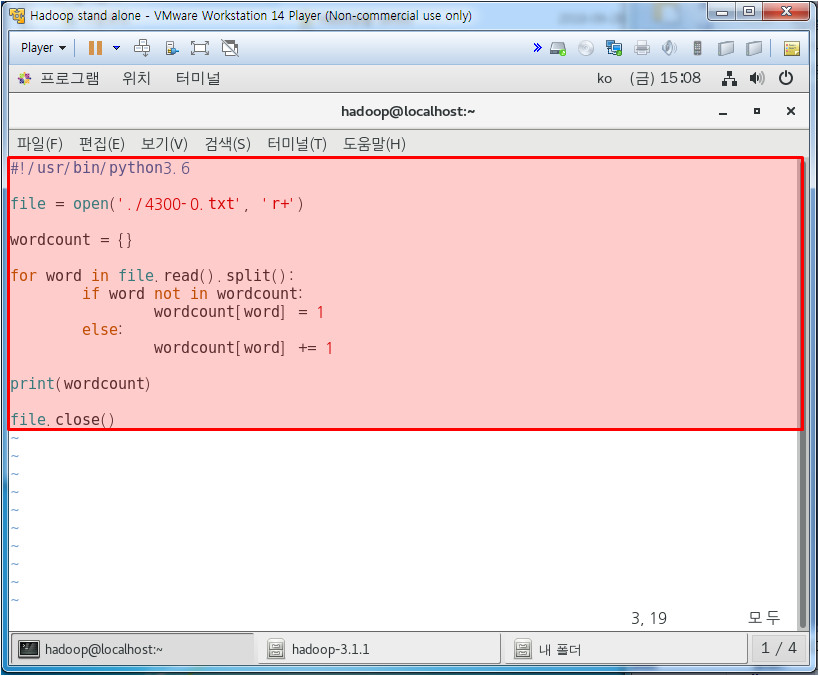This screenshot has height=676, width=819.
Task: Enter full screen mode
Action: click(200, 48)
